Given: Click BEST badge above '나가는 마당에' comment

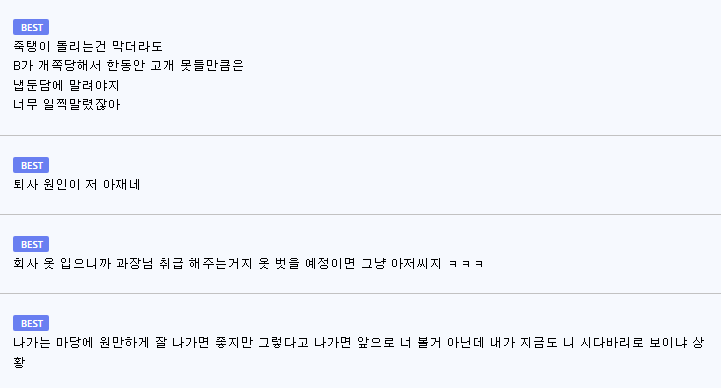Looking at the screenshot, I should pos(31,323).
